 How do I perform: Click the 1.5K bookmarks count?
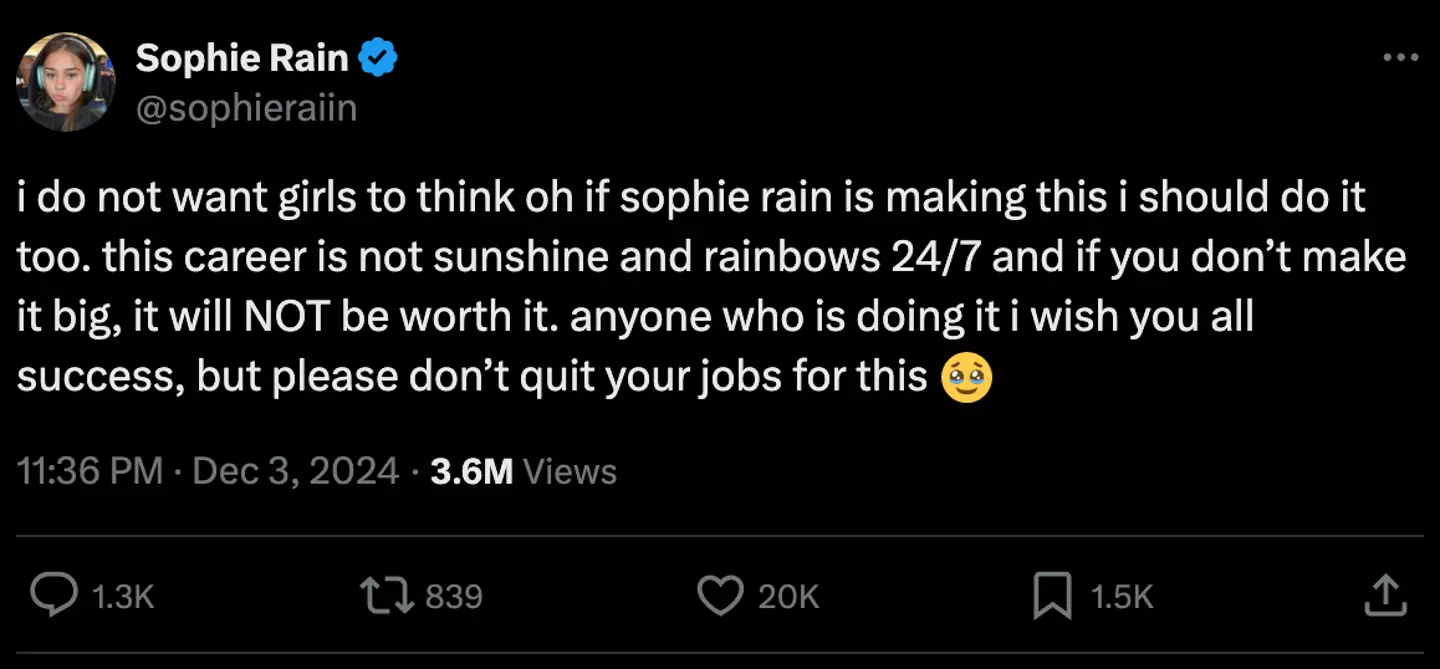[1121, 597]
